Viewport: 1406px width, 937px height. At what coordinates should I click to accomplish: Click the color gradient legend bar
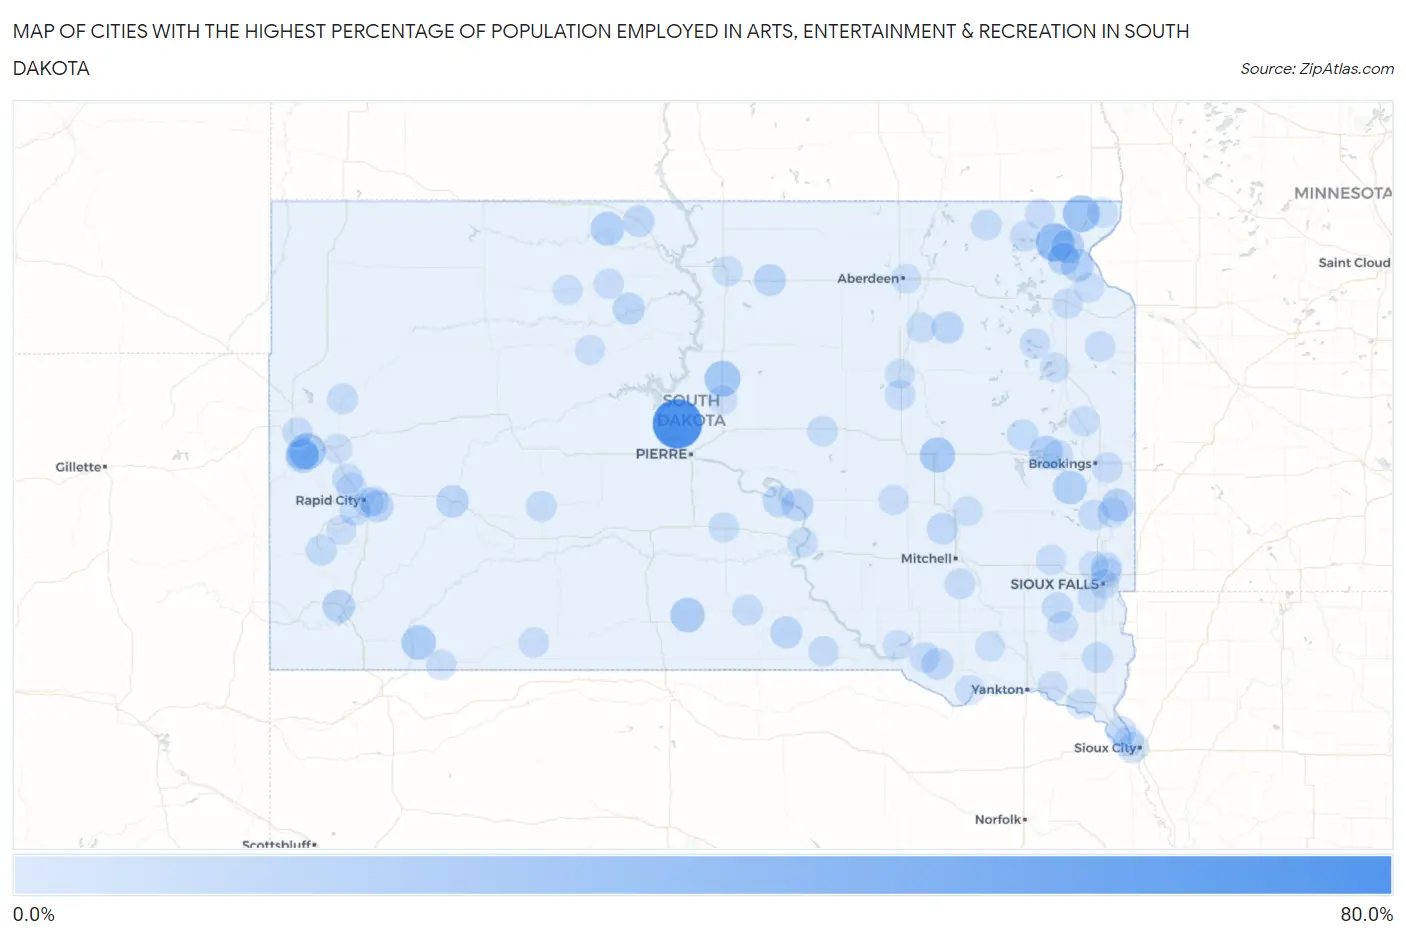[702, 875]
